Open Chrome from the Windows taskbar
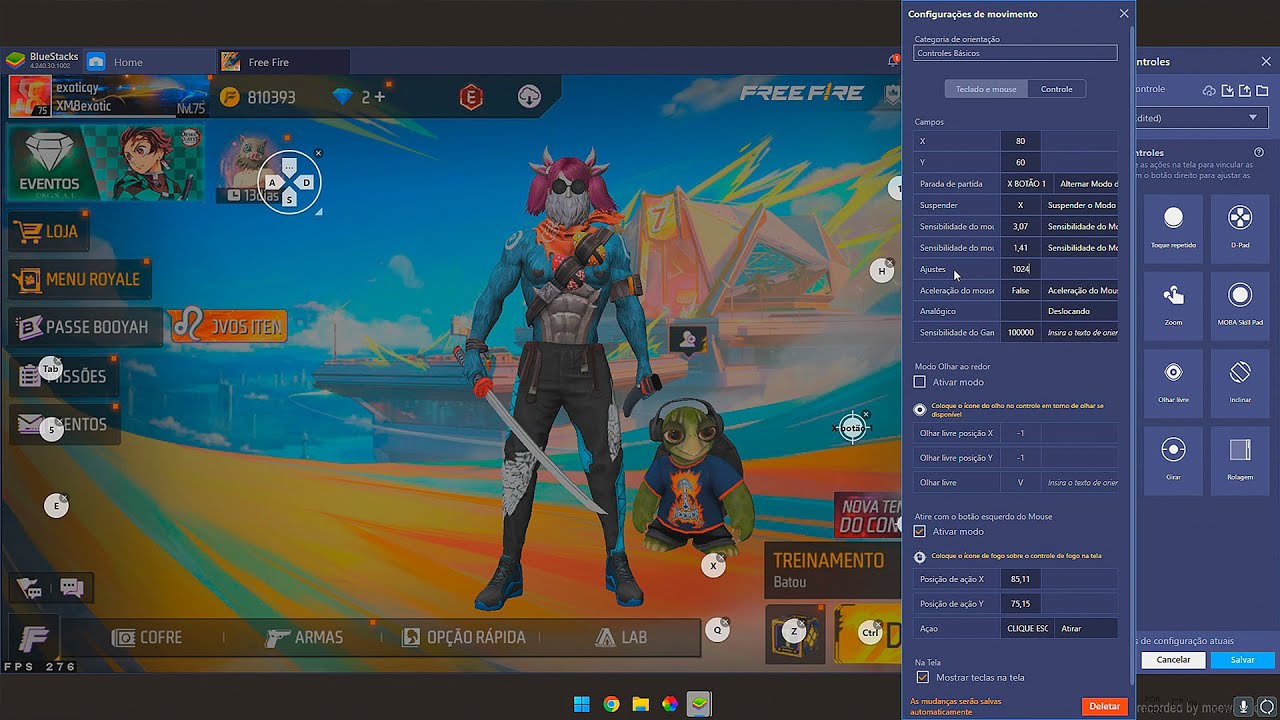The image size is (1280, 720). pos(611,704)
